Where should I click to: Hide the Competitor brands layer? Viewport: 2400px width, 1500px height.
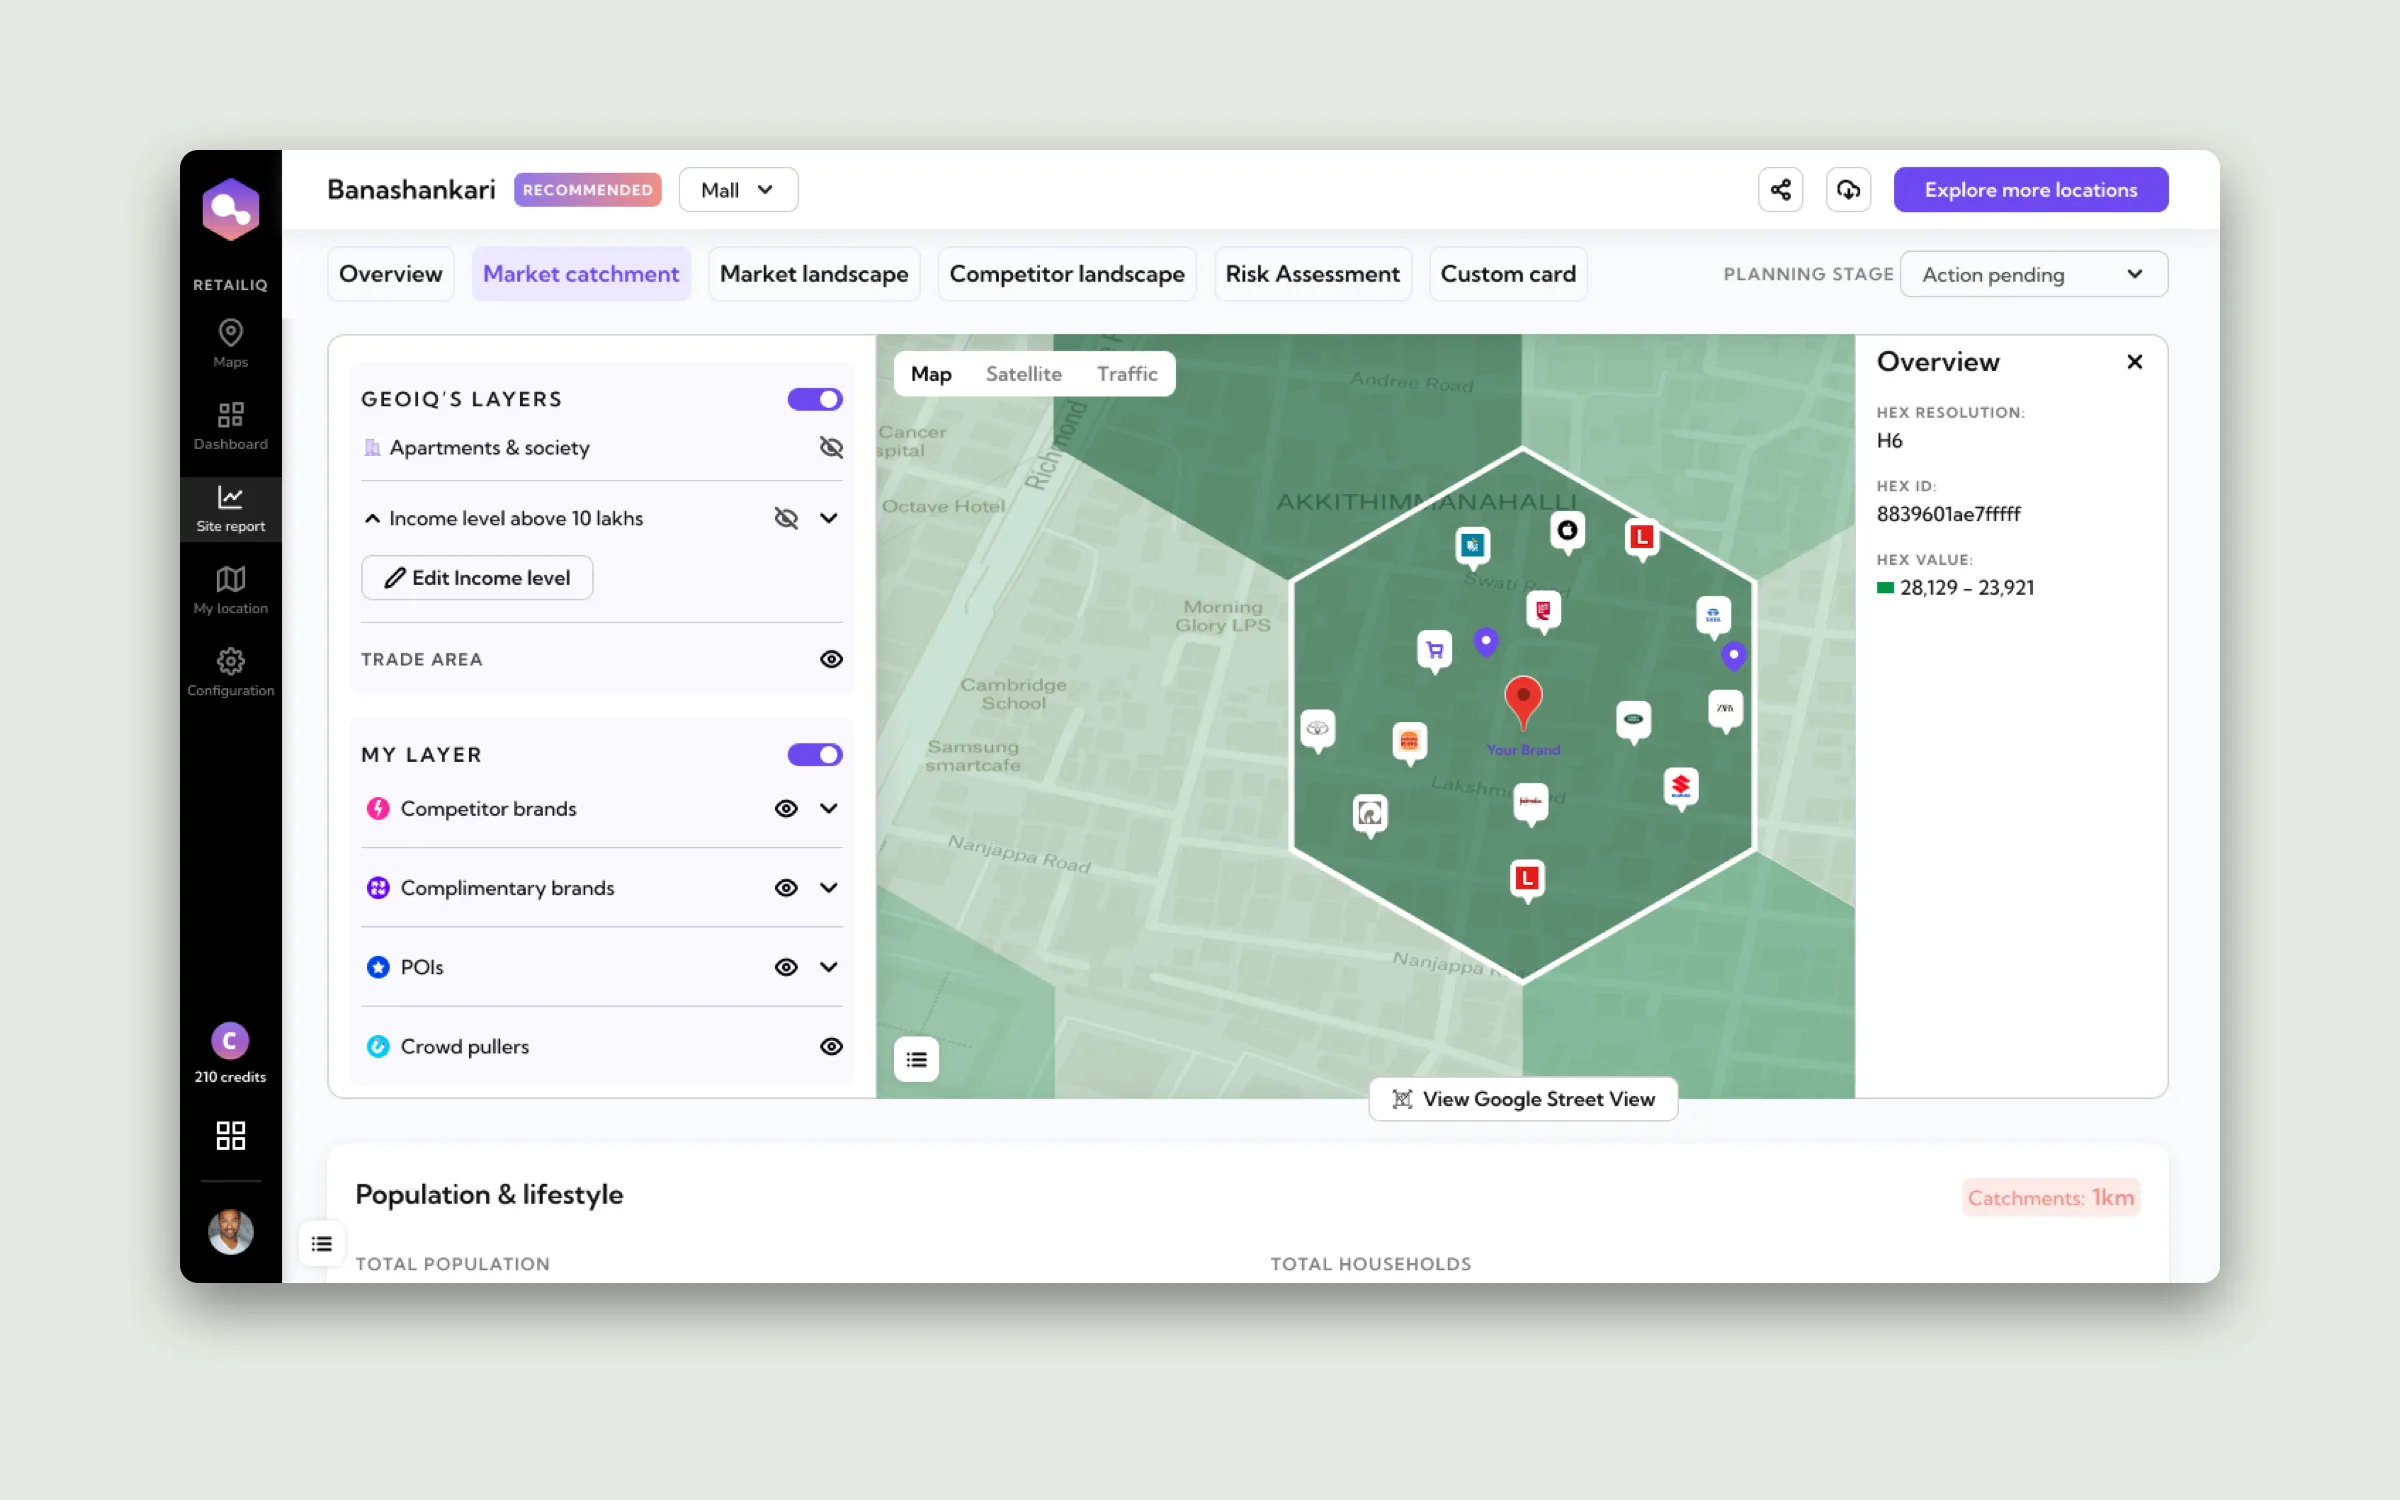(x=786, y=808)
